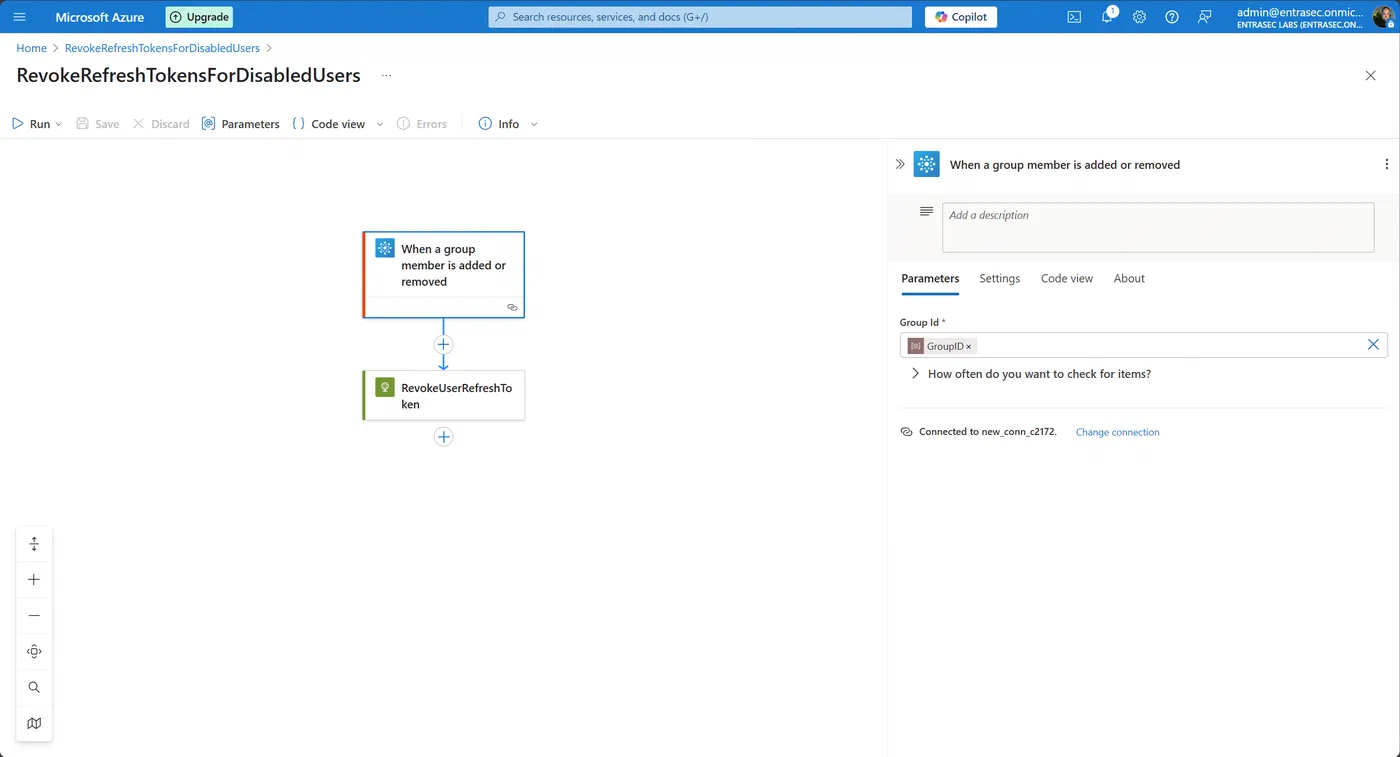Image resolution: width=1400 pixels, height=757 pixels.
Task: Toggle the canvas minimap
Action: pyautogui.click(x=34, y=724)
